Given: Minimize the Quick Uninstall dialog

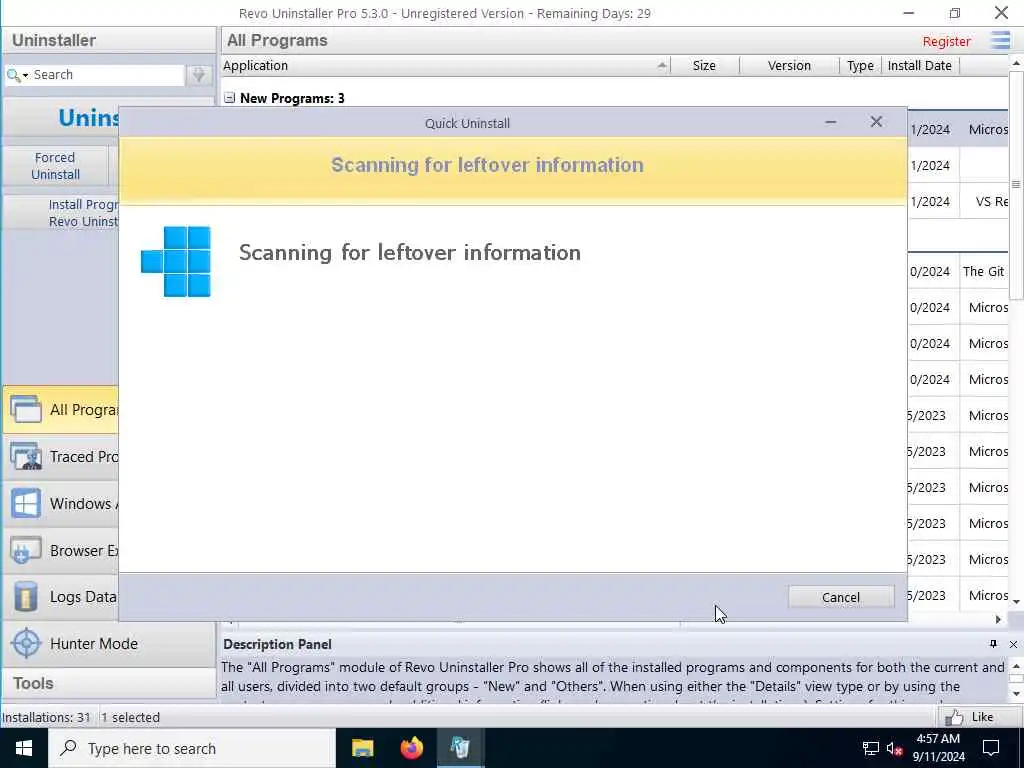Looking at the screenshot, I should tap(830, 122).
